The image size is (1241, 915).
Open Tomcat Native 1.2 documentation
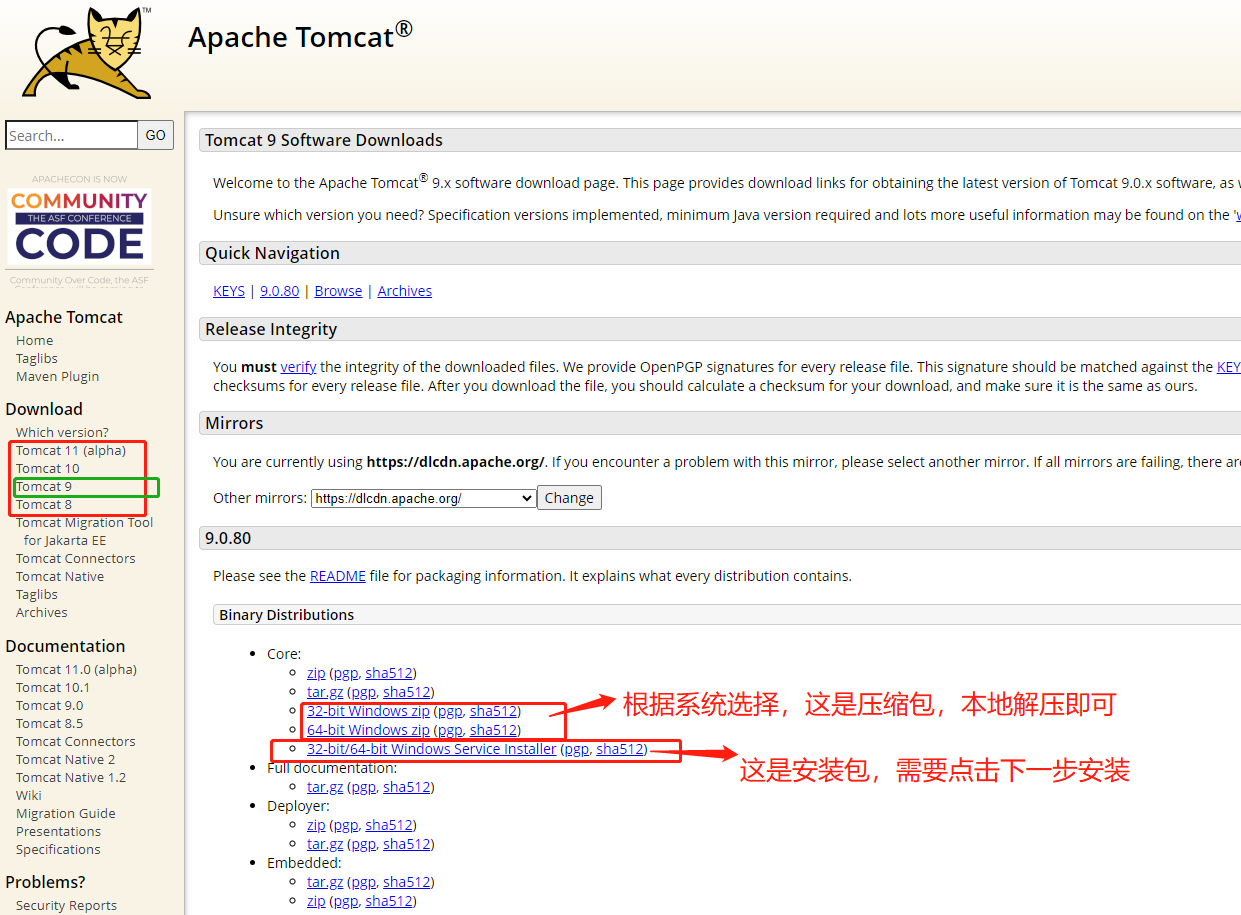(x=71, y=777)
